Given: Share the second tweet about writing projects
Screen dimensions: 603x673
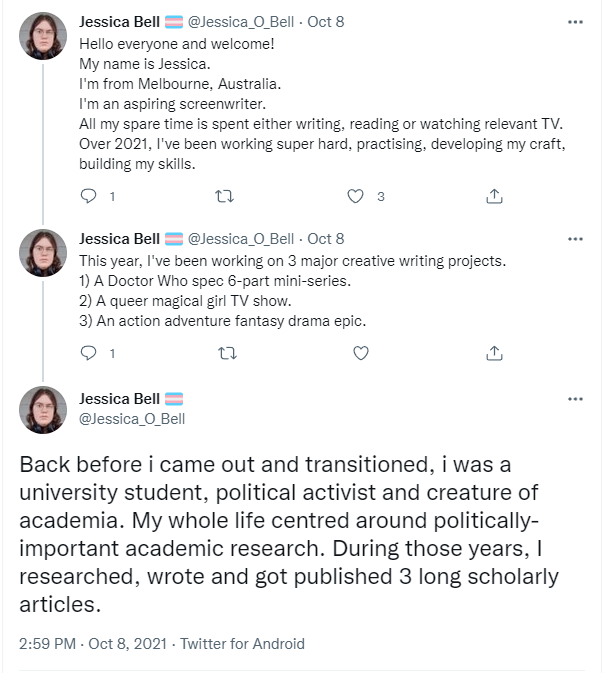Looking at the screenshot, I should pos(494,353).
